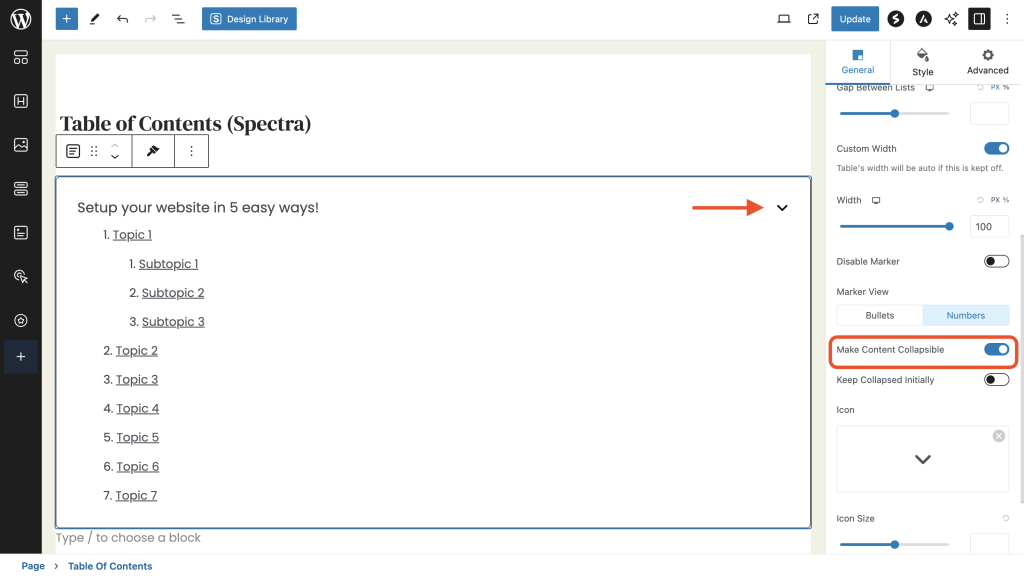Open the document overview list icon
This screenshot has height=578, width=1024.
click(178, 19)
